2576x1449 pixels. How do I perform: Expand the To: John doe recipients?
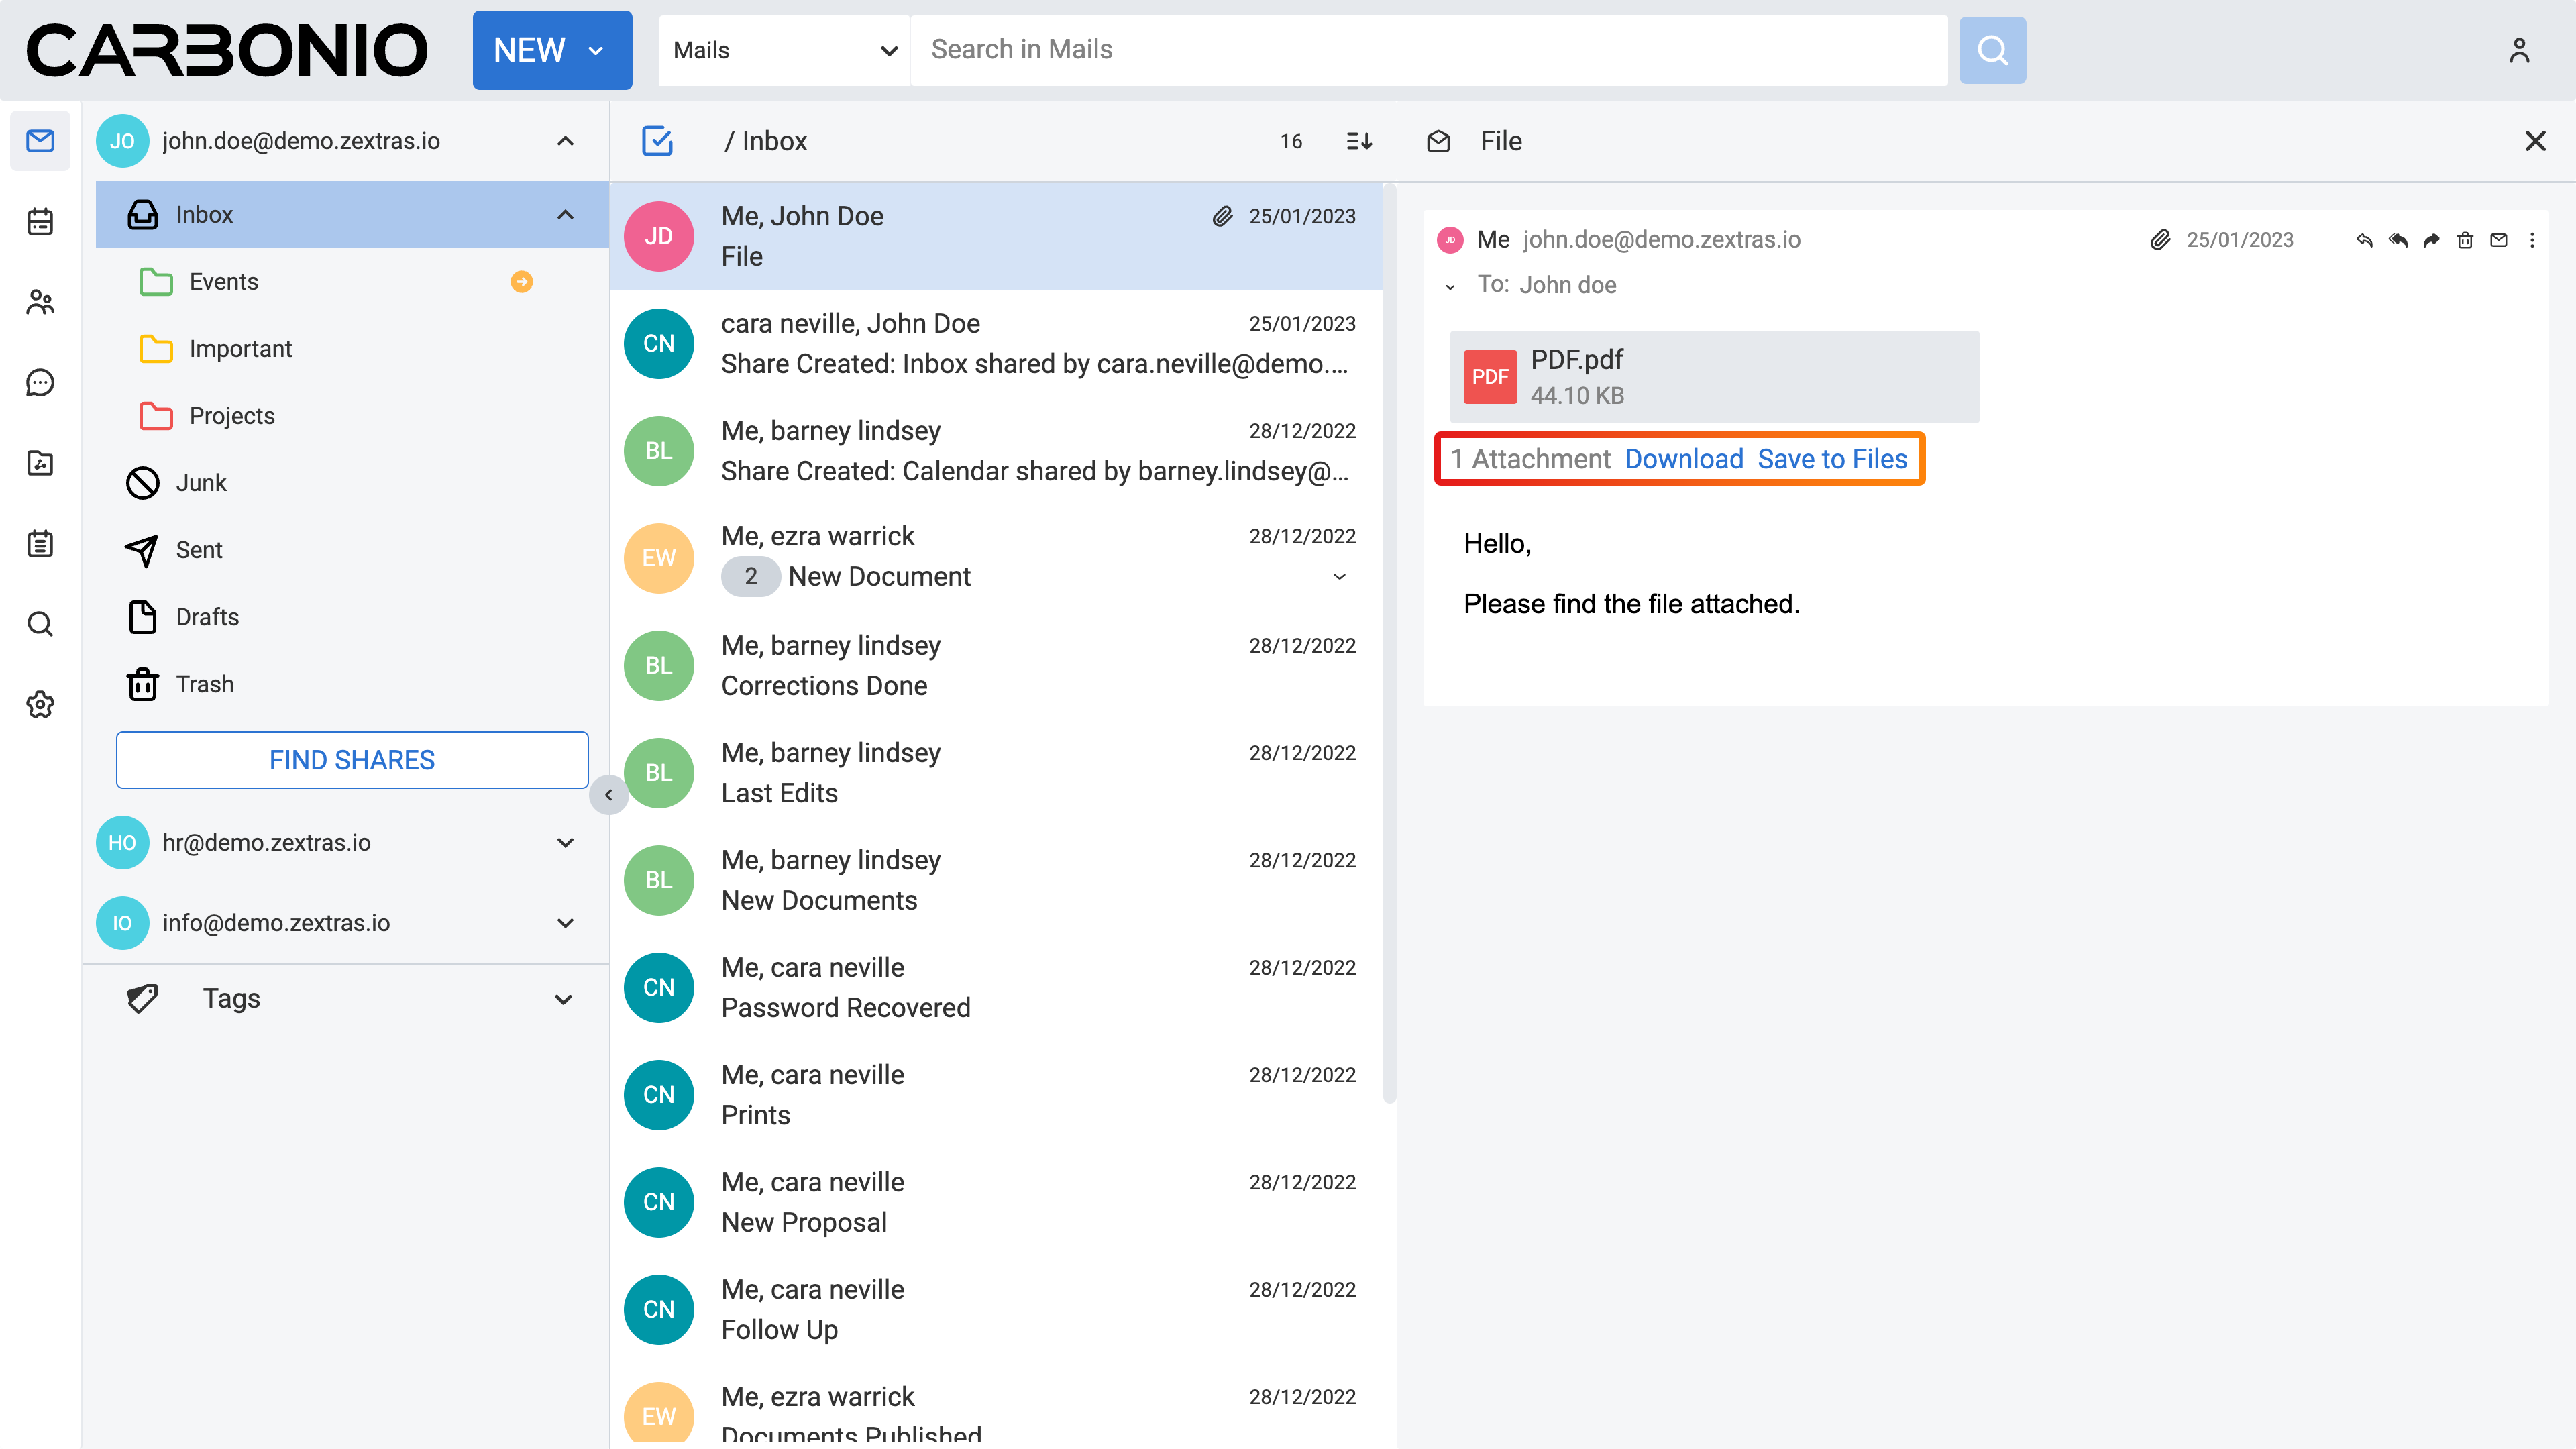coord(1450,287)
